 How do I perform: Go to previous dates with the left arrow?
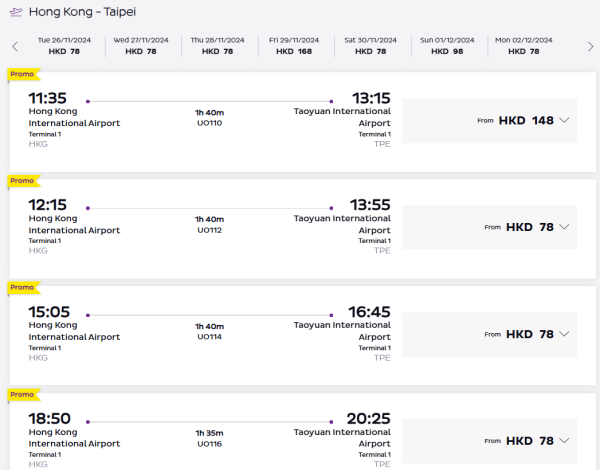tap(15, 46)
